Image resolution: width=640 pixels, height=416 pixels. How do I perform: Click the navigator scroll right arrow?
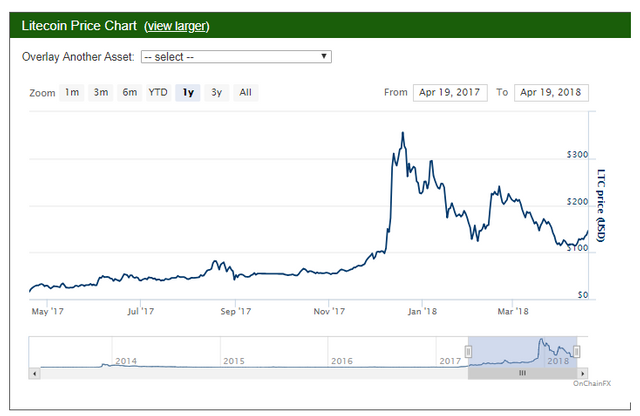582,373
